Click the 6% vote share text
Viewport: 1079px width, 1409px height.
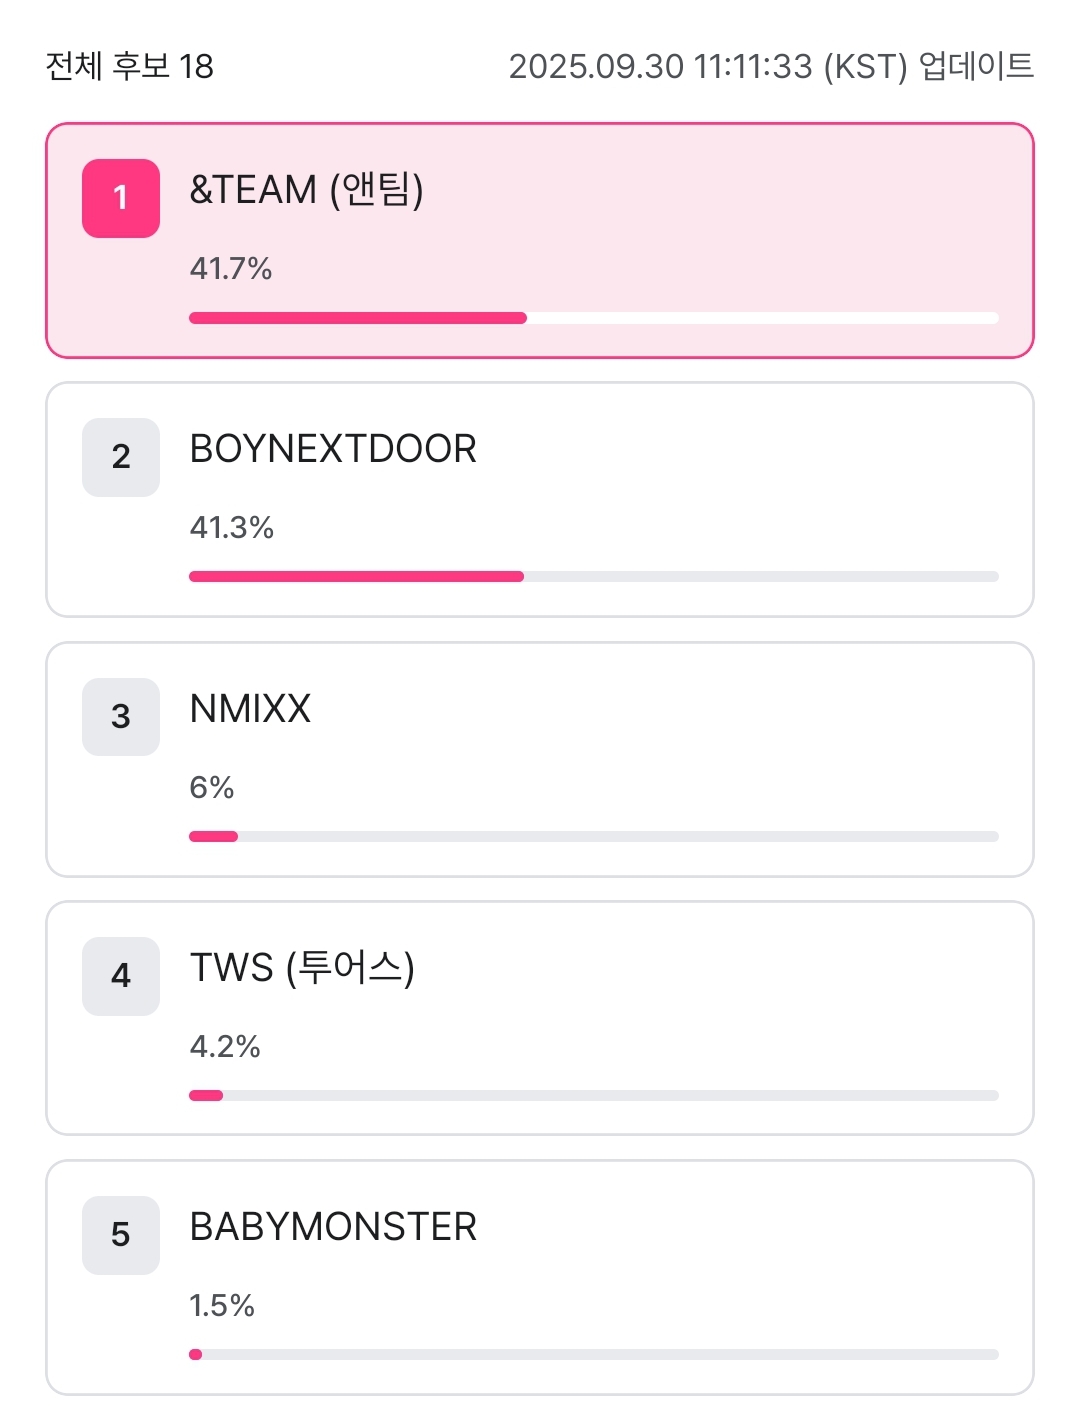(x=212, y=787)
